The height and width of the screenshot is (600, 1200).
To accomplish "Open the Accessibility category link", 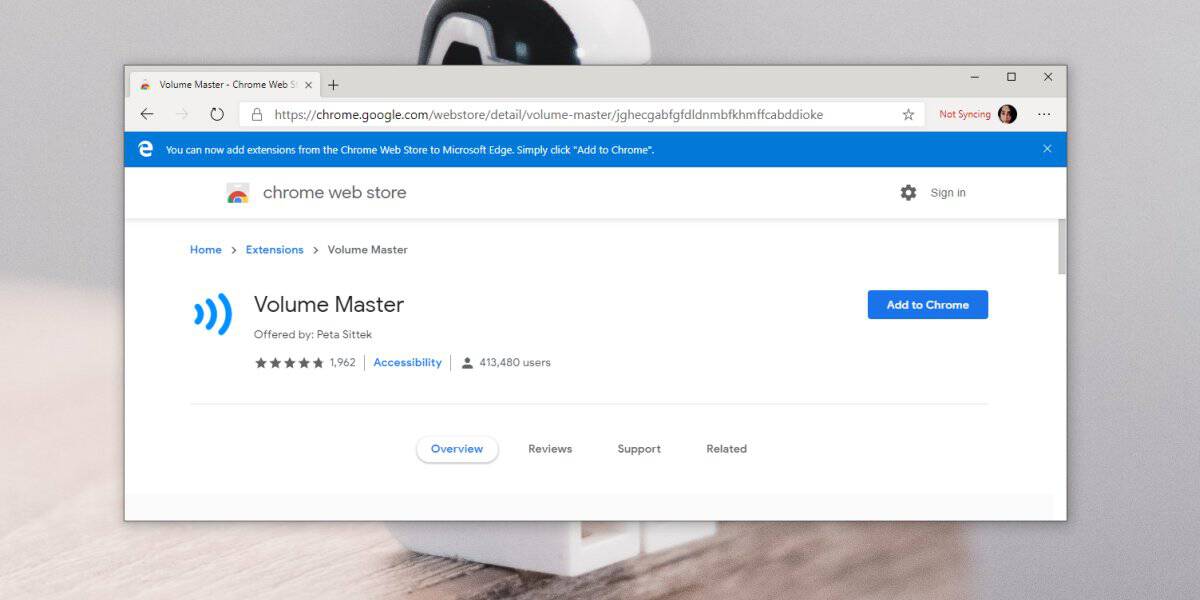I will 407,363.
